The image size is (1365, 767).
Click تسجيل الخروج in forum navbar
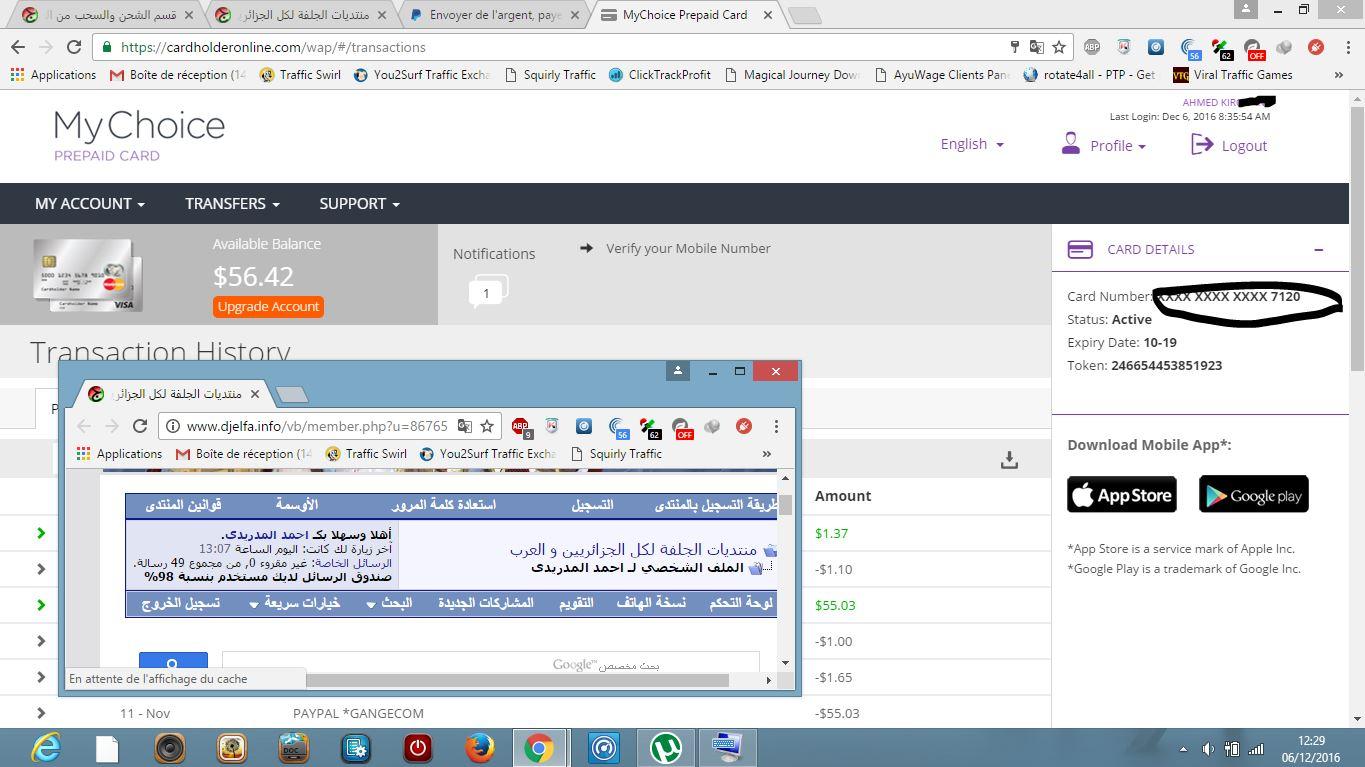pyautogui.click(x=180, y=603)
